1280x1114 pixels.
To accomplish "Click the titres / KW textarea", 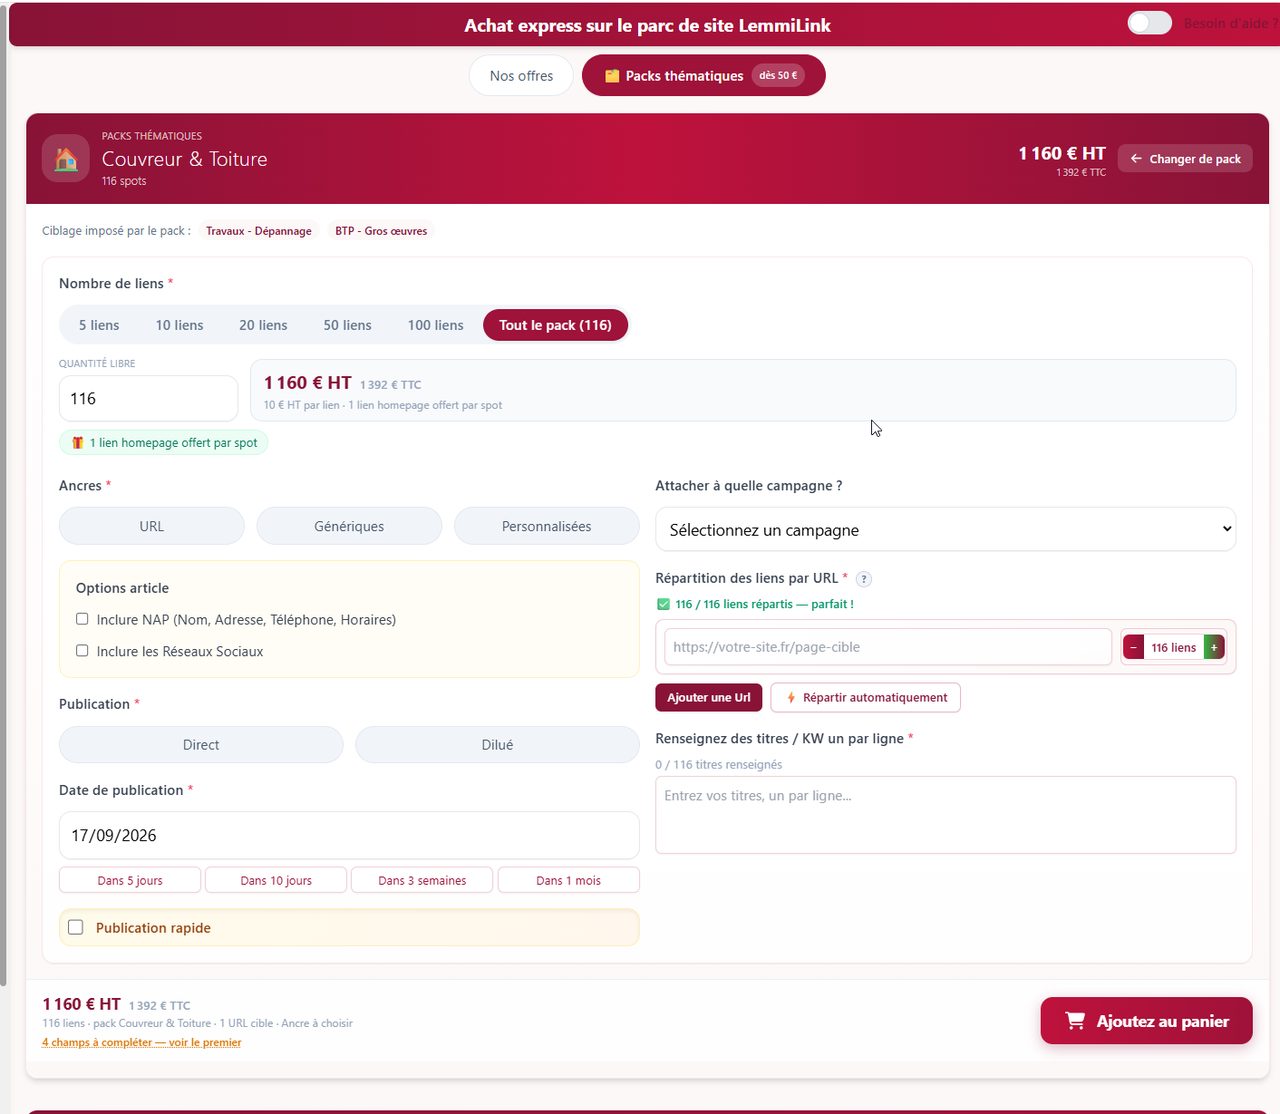I will (x=945, y=815).
